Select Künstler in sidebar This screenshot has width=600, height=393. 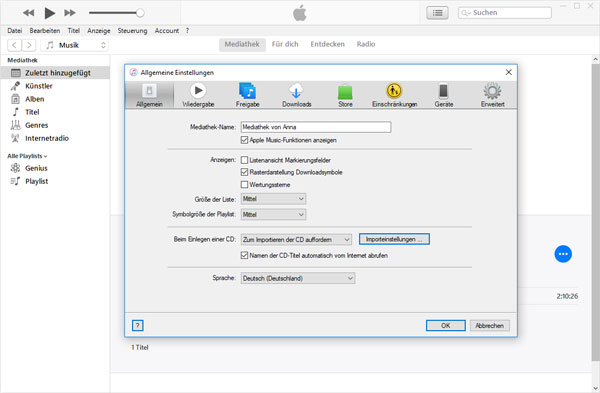tap(55, 86)
